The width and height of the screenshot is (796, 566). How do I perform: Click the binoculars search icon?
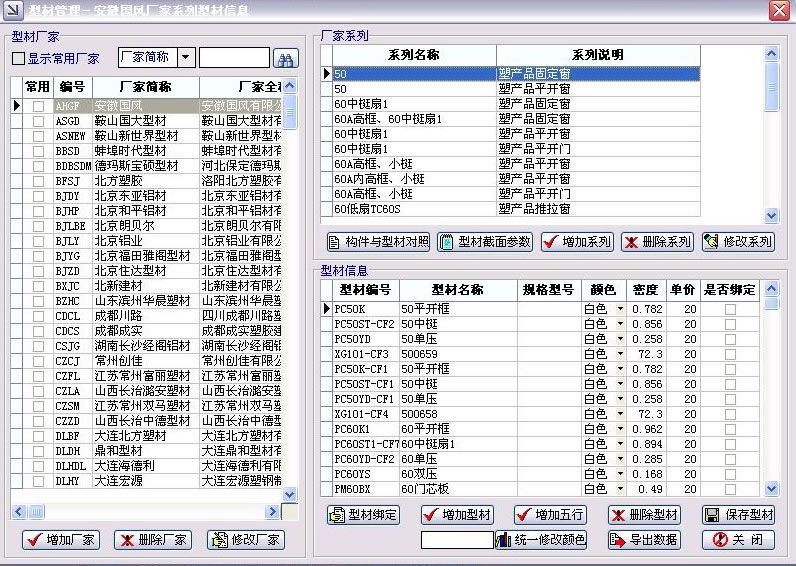click(286, 58)
